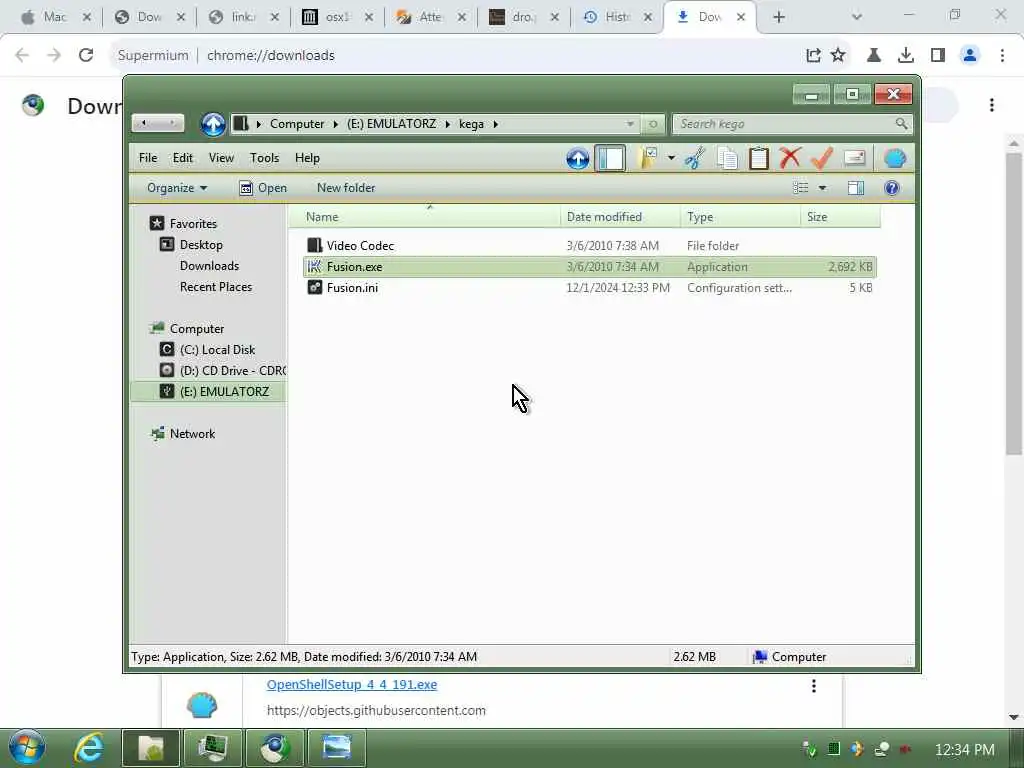Open the File menu
The image size is (1024, 768).
point(148,158)
